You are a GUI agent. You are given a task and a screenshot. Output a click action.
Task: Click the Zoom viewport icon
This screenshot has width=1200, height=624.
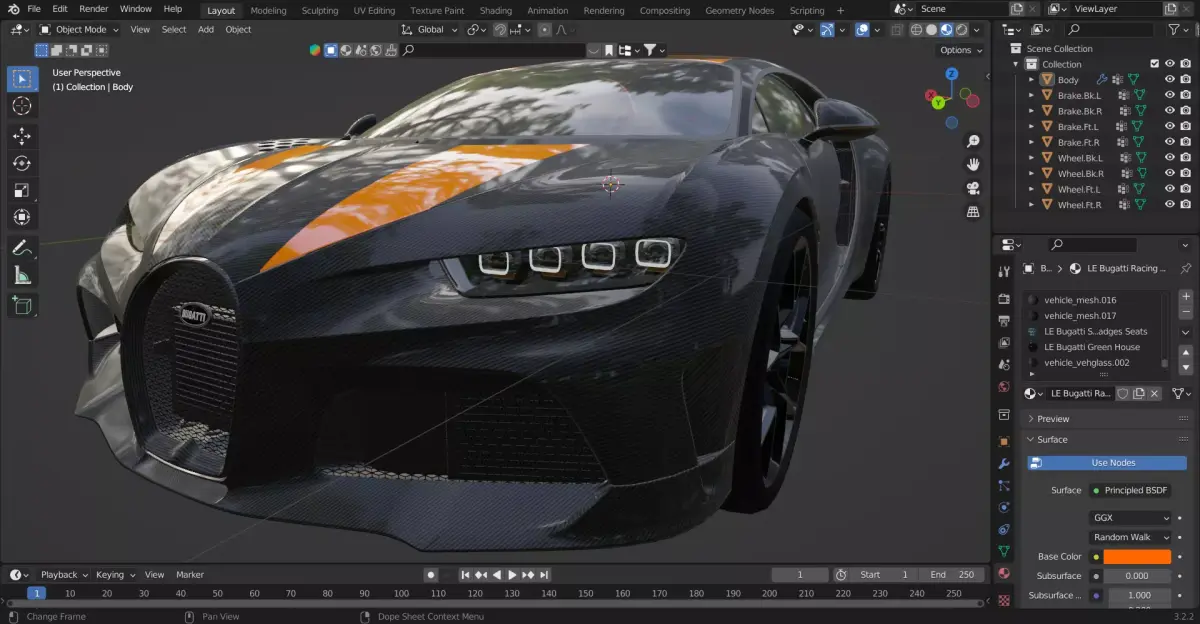click(972, 141)
